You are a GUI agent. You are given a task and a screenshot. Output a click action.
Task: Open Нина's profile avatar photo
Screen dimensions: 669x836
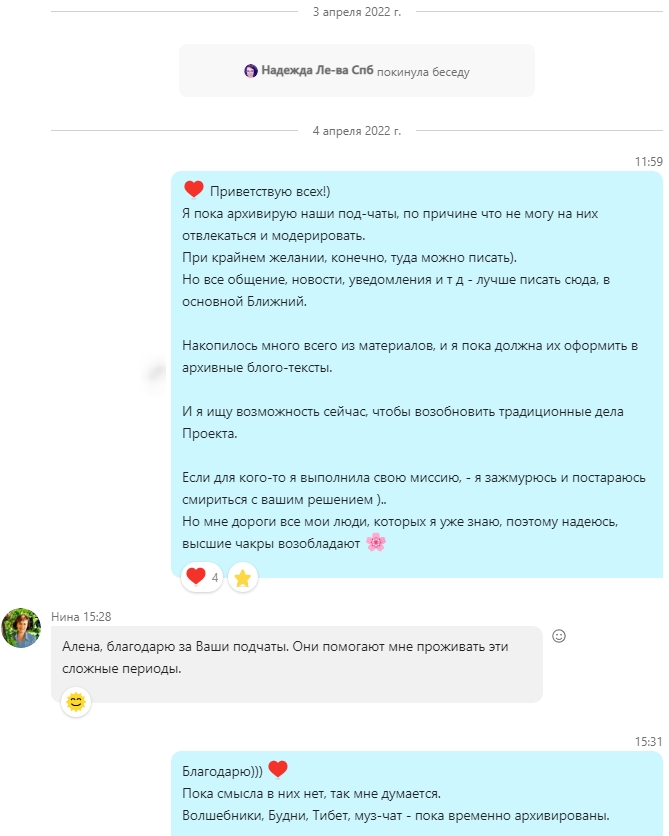21,628
